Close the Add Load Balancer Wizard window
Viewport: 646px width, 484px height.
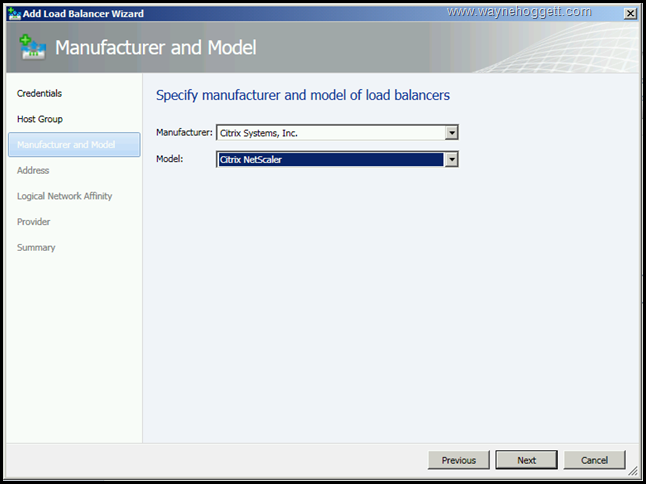629,13
